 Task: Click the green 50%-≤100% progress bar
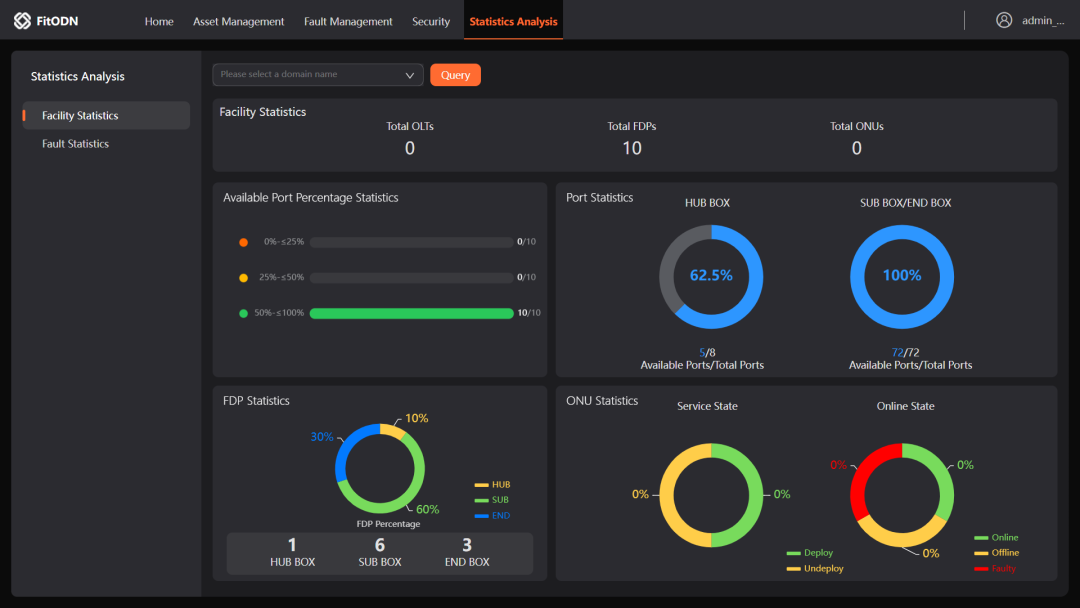pyautogui.click(x=411, y=313)
